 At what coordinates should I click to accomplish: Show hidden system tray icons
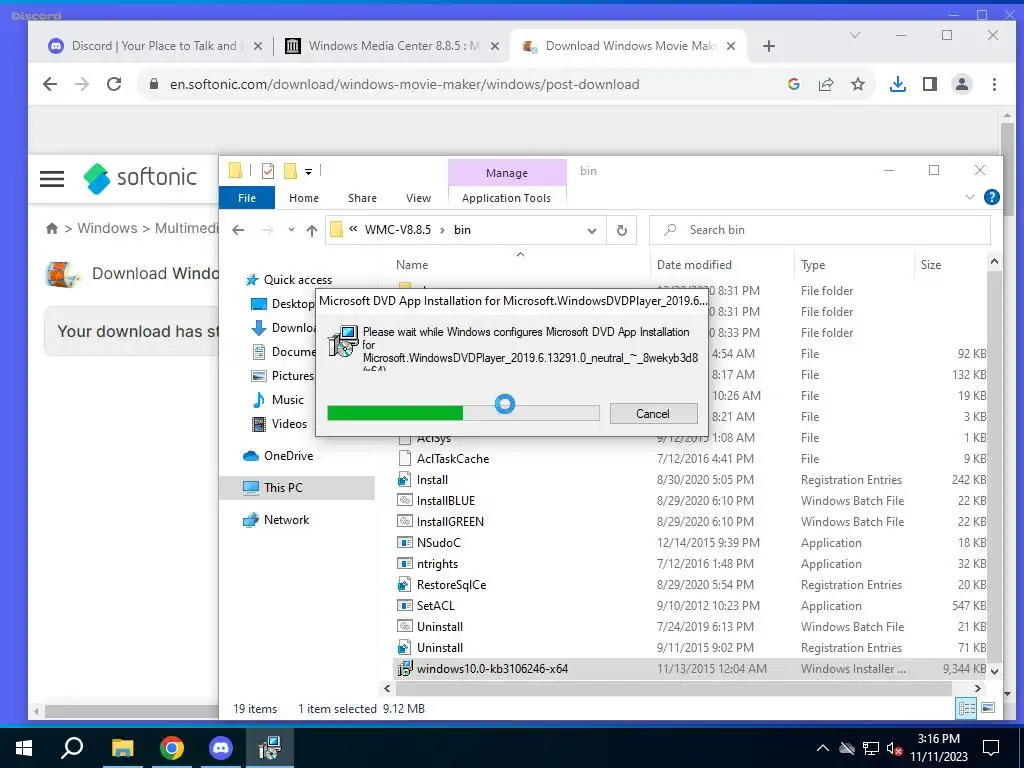(x=823, y=748)
